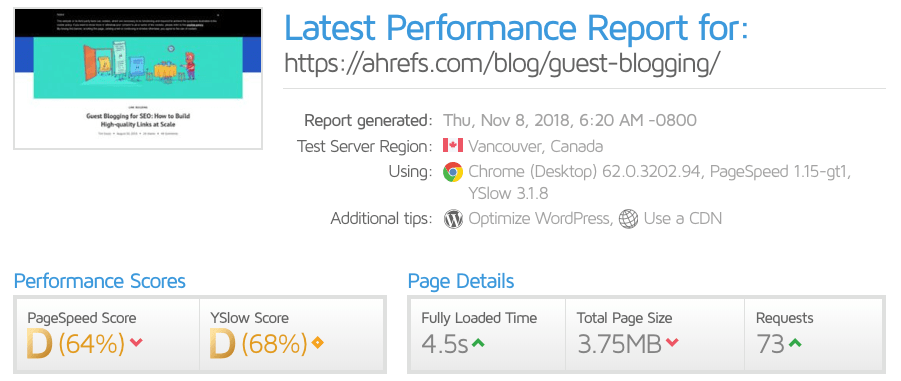901x381 pixels.
Task: Click the red down arrow beside PageSpeed 64%
Action: [136, 344]
